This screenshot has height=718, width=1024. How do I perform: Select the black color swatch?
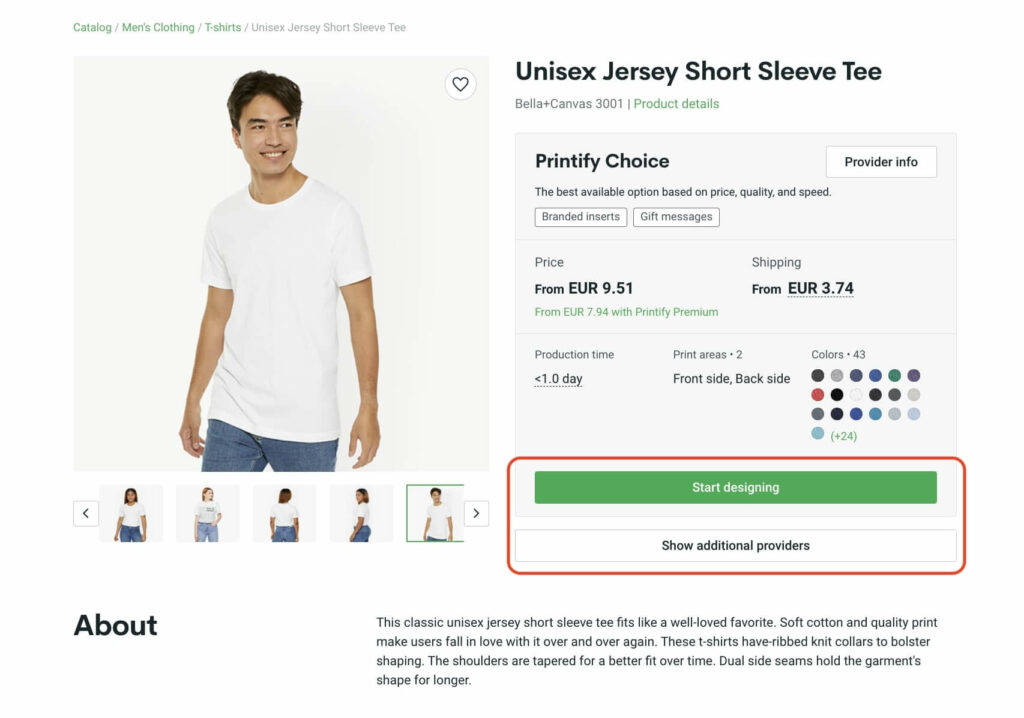coord(837,394)
